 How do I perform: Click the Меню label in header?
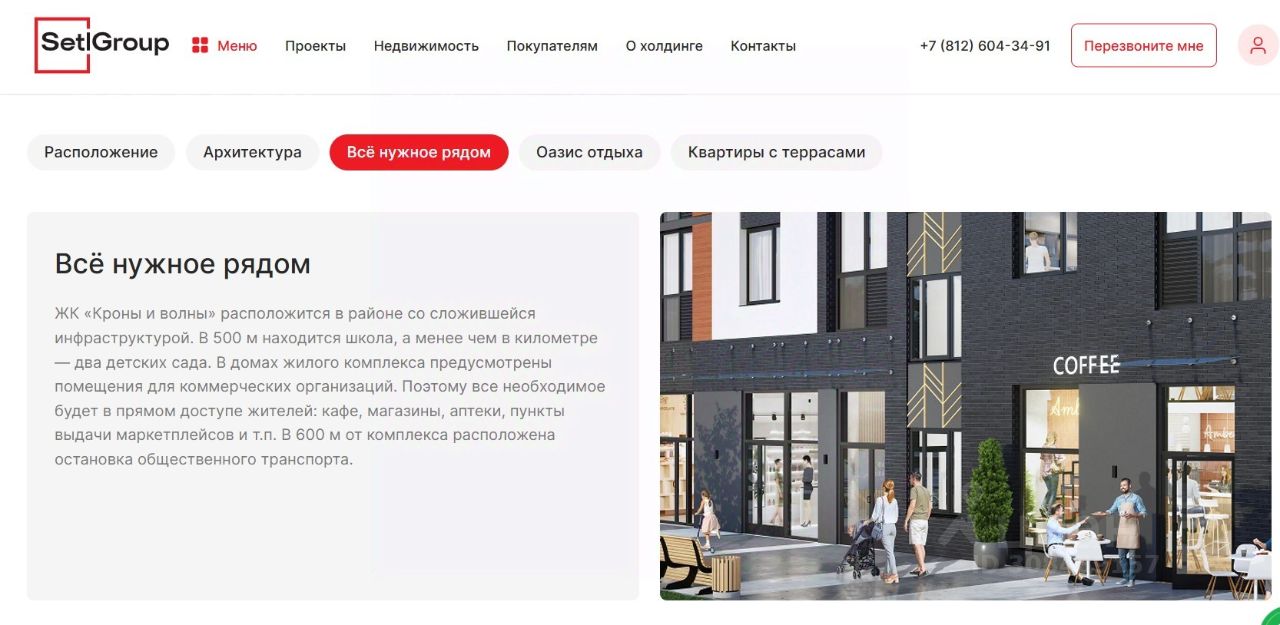(x=237, y=46)
